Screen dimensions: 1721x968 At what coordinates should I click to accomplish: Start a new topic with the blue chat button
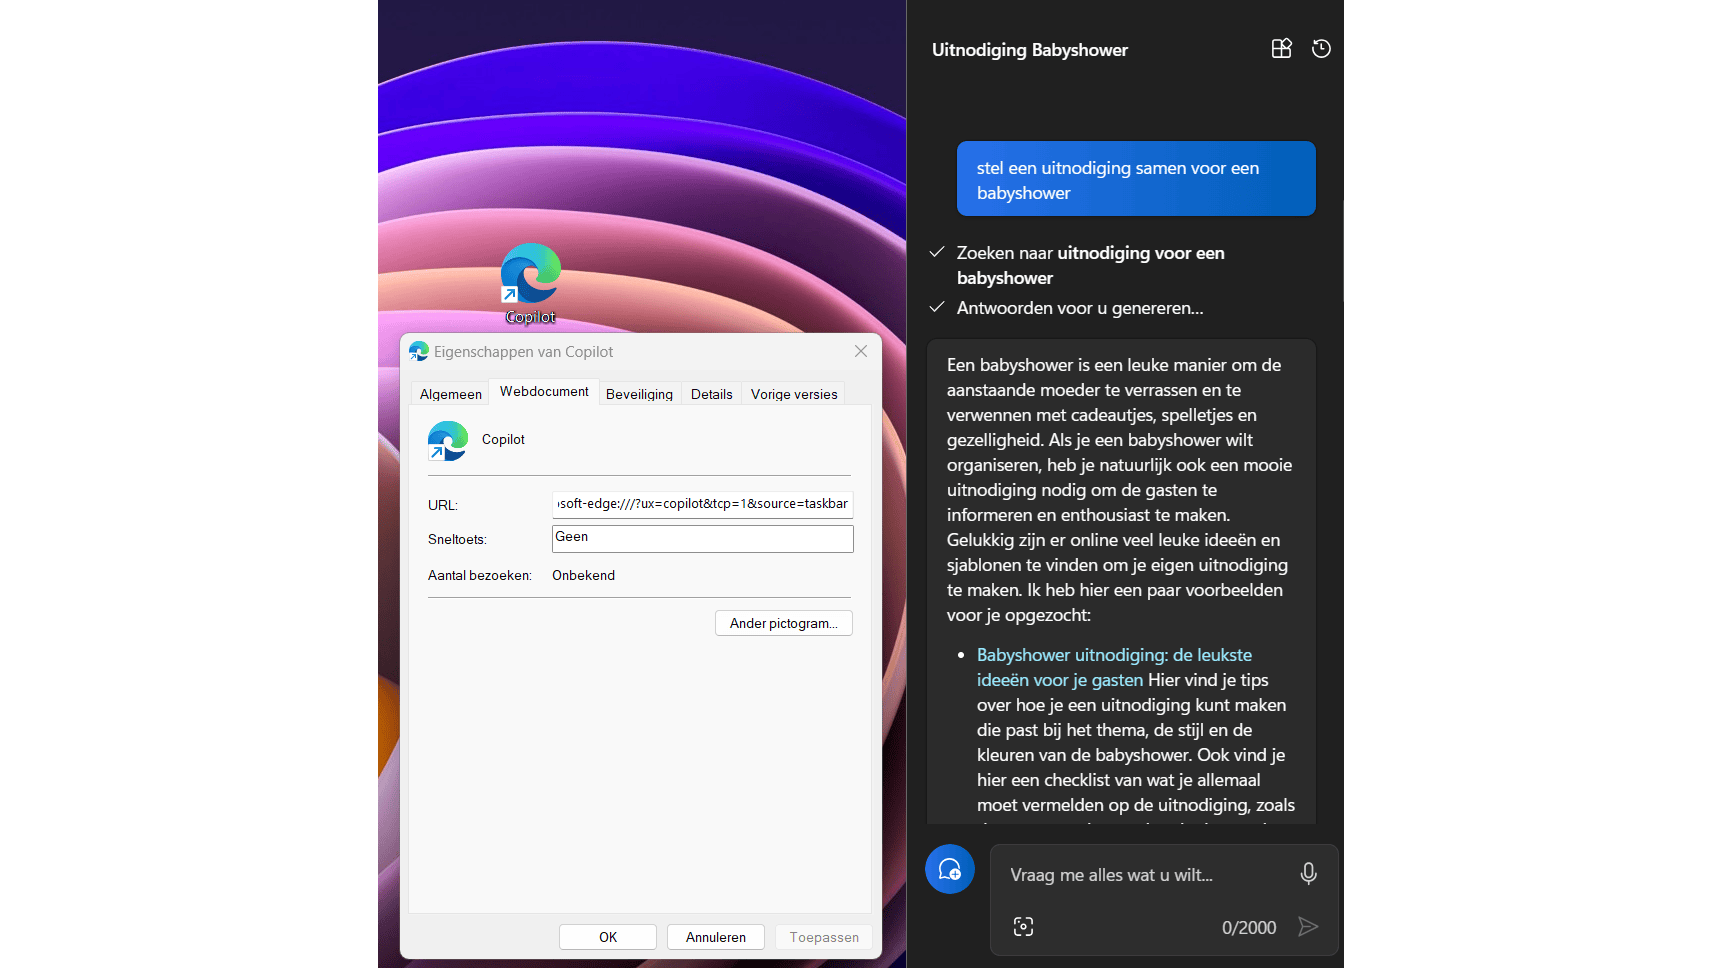coord(950,869)
